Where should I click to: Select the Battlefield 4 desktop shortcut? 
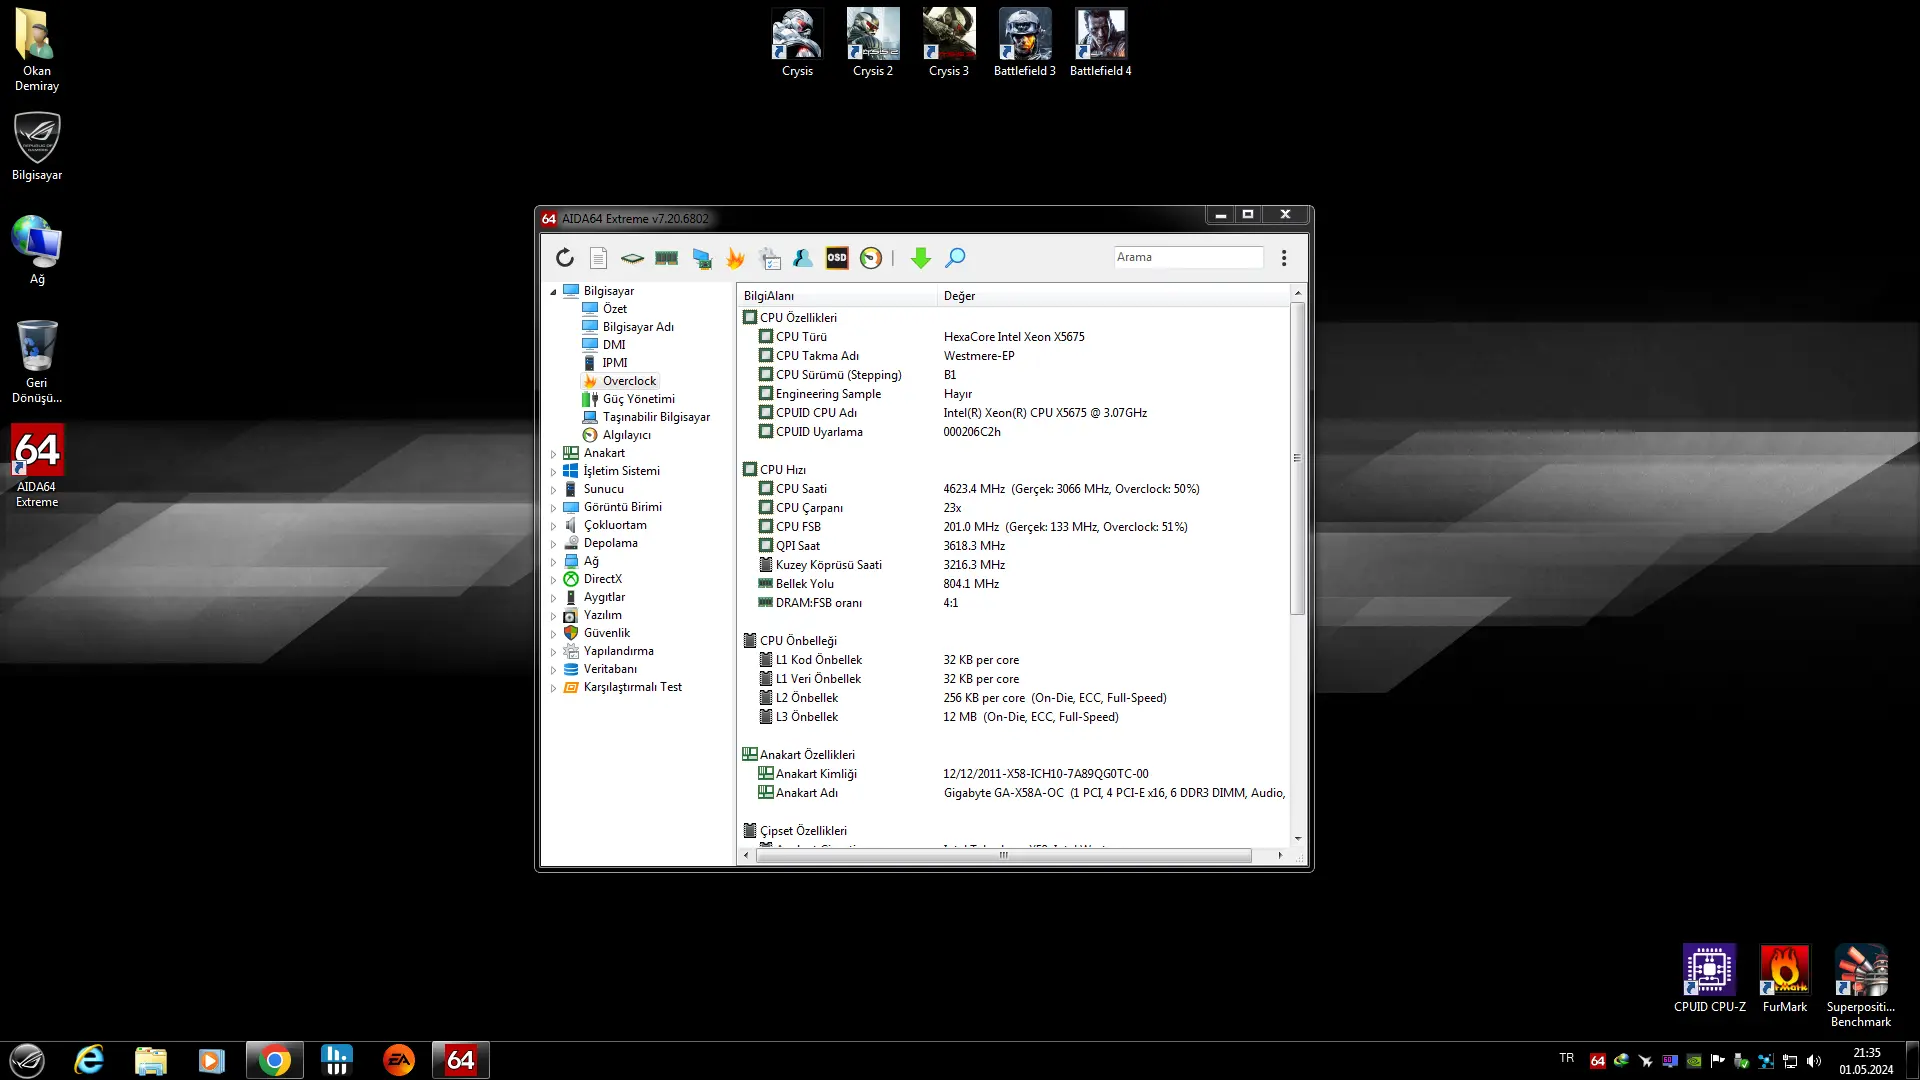point(1101,43)
